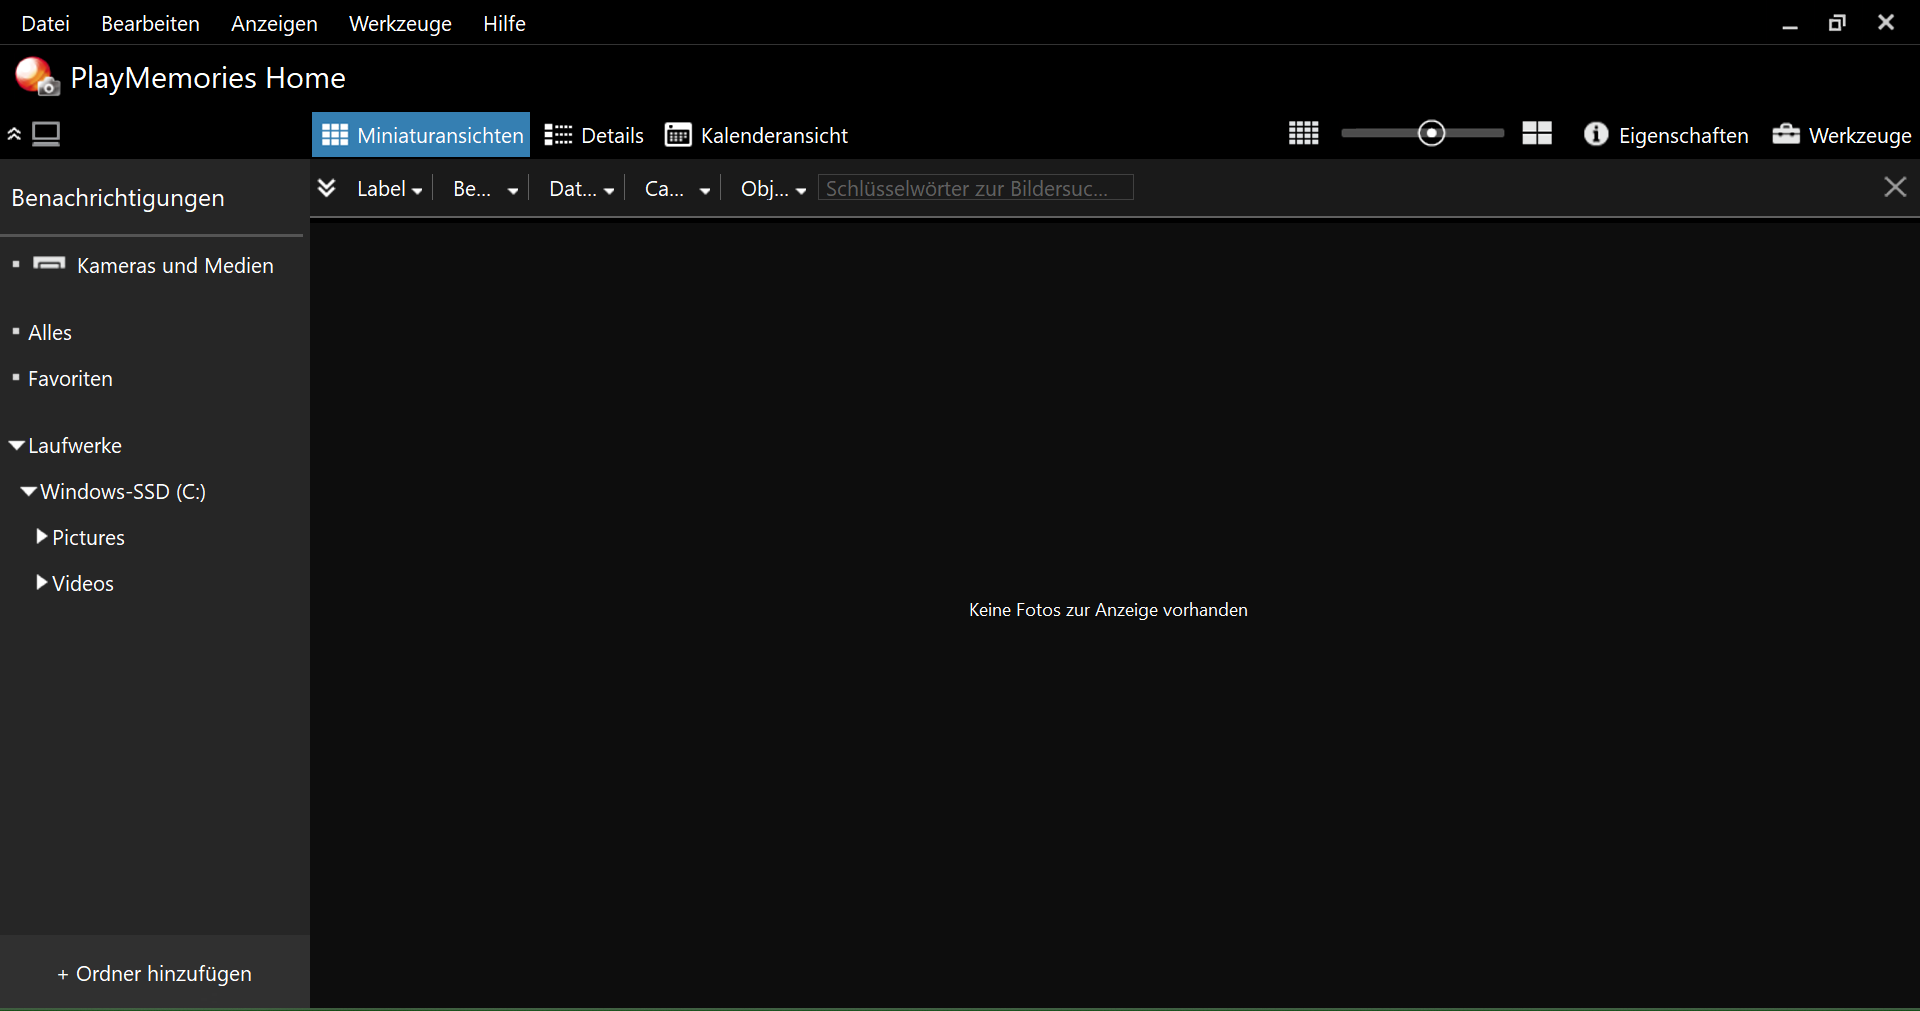Close the filter bar with X

click(x=1895, y=187)
